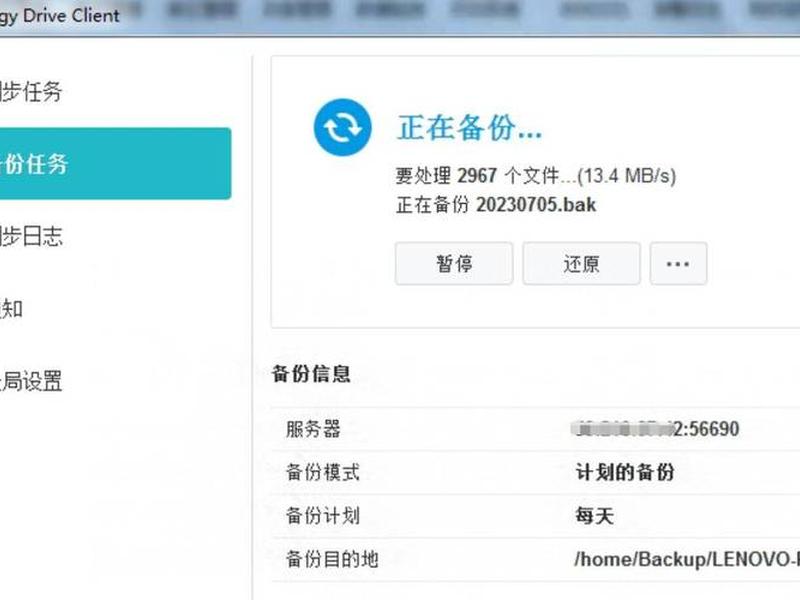Click the 服务器 row label
The image size is (800, 600).
coord(313,429)
